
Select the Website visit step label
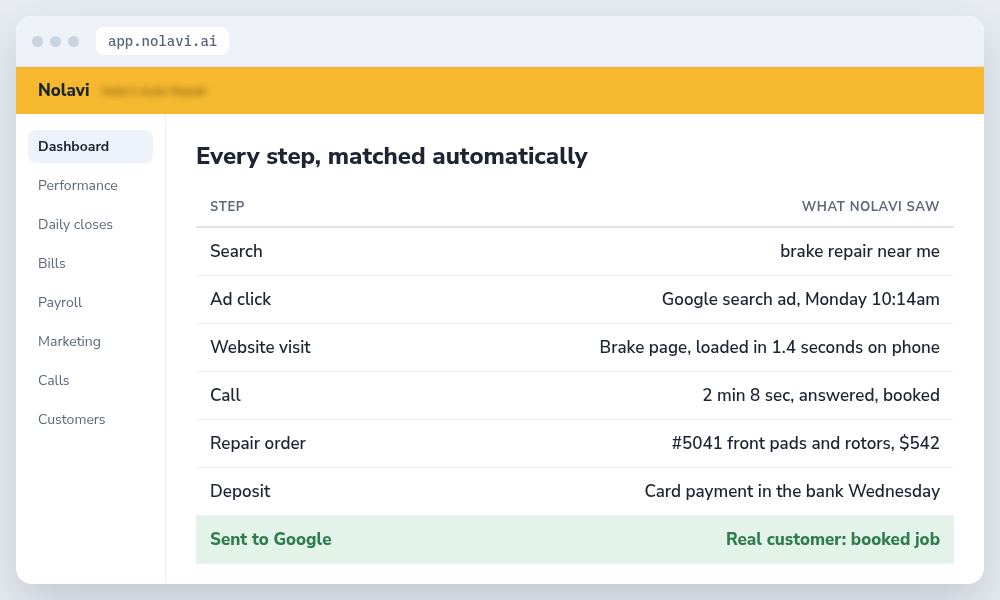(260, 347)
